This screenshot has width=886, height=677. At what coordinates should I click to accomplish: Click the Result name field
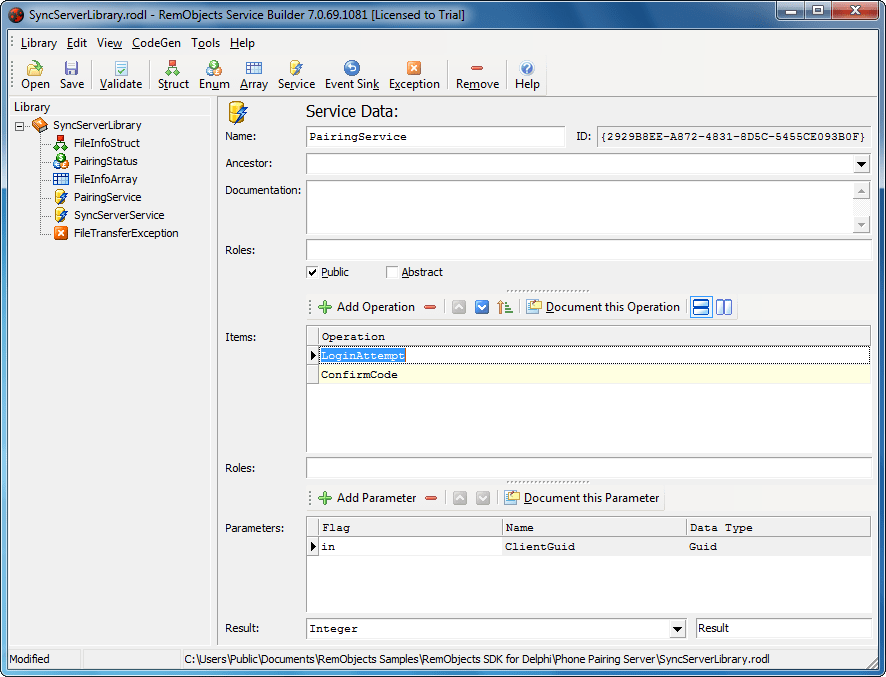784,628
